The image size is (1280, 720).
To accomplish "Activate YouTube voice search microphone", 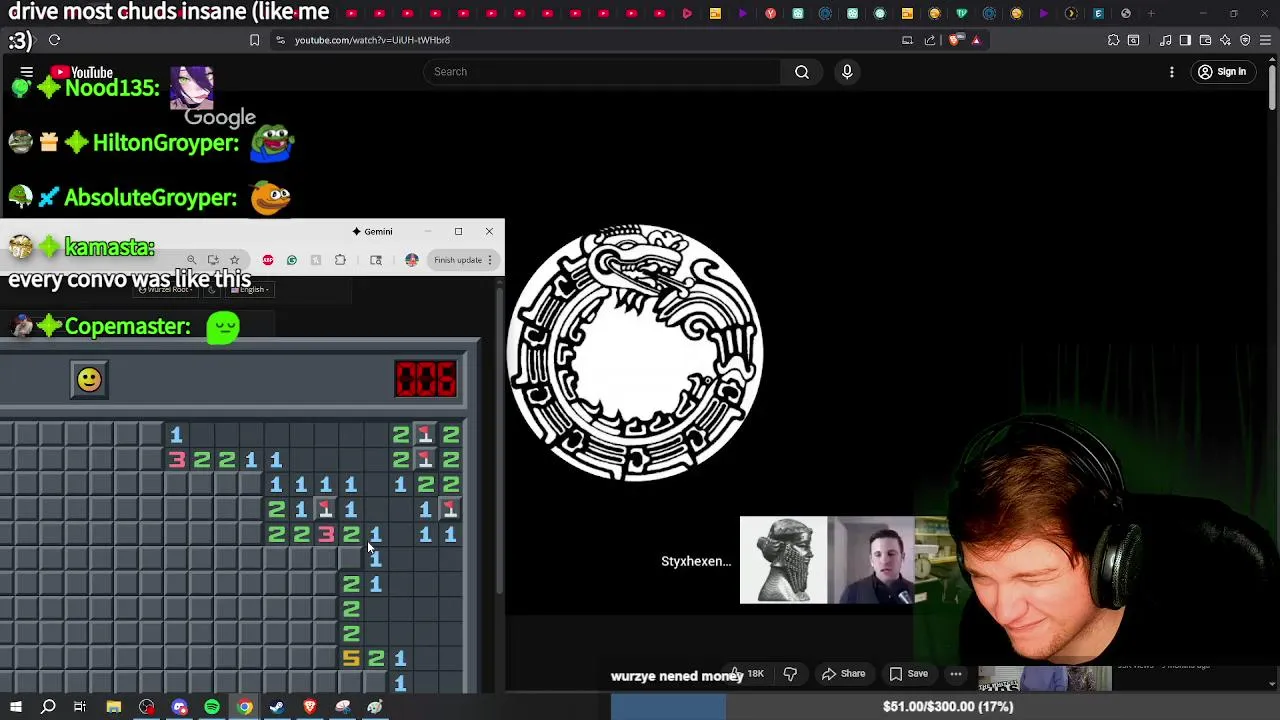I will pyautogui.click(x=847, y=72).
